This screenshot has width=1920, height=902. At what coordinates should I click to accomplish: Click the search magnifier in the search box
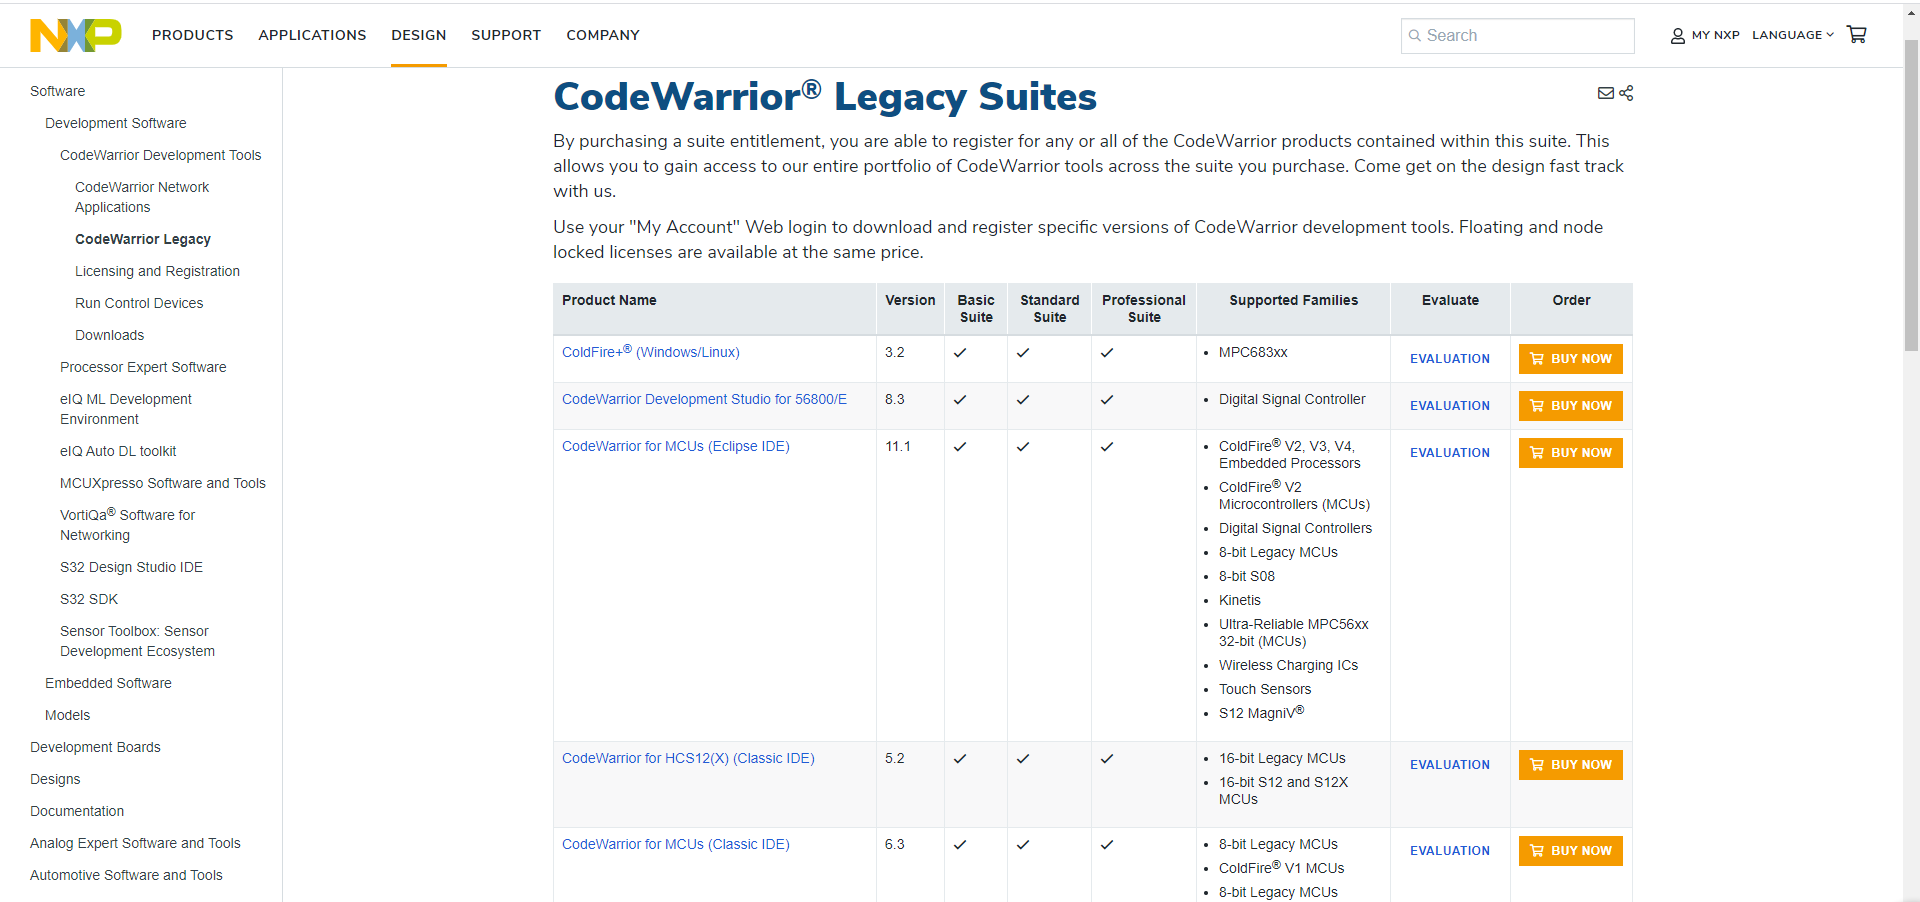coord(1415,36)
